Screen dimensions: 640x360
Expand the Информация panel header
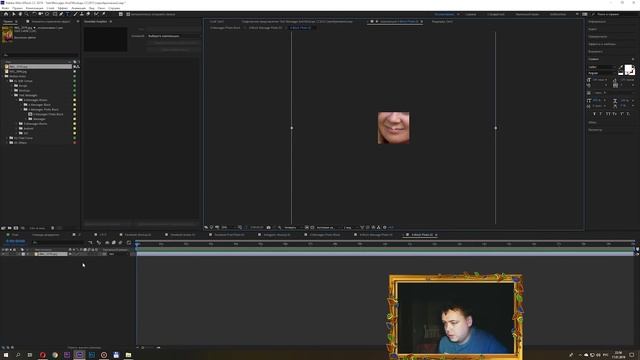pyautogui.click(x=597, y=22)
